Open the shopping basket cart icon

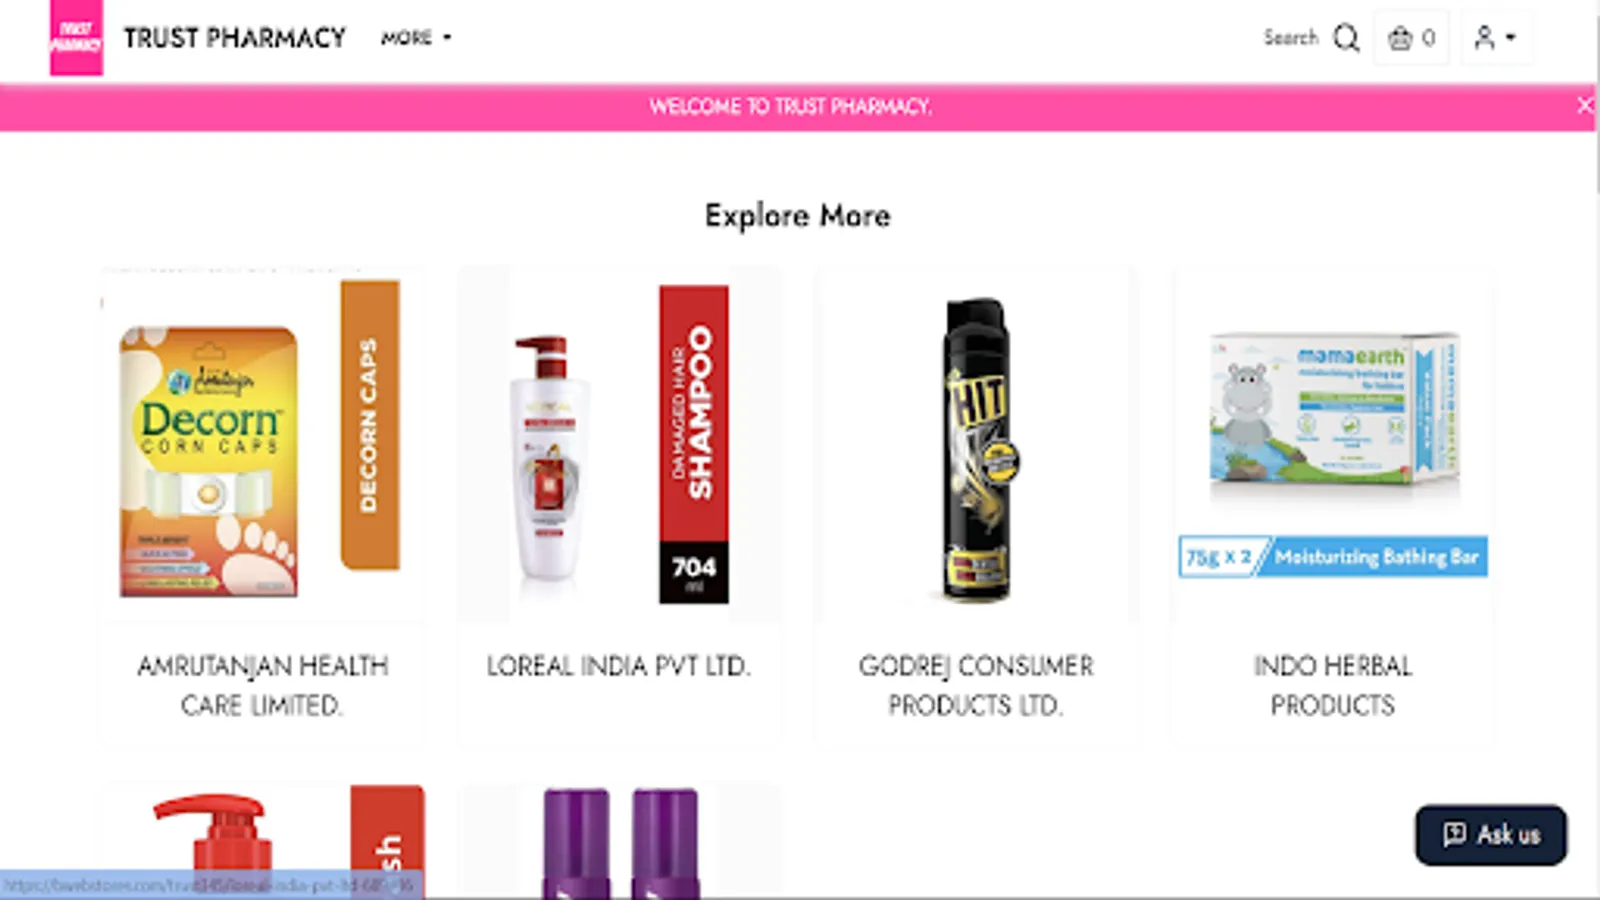(1400, 38)
